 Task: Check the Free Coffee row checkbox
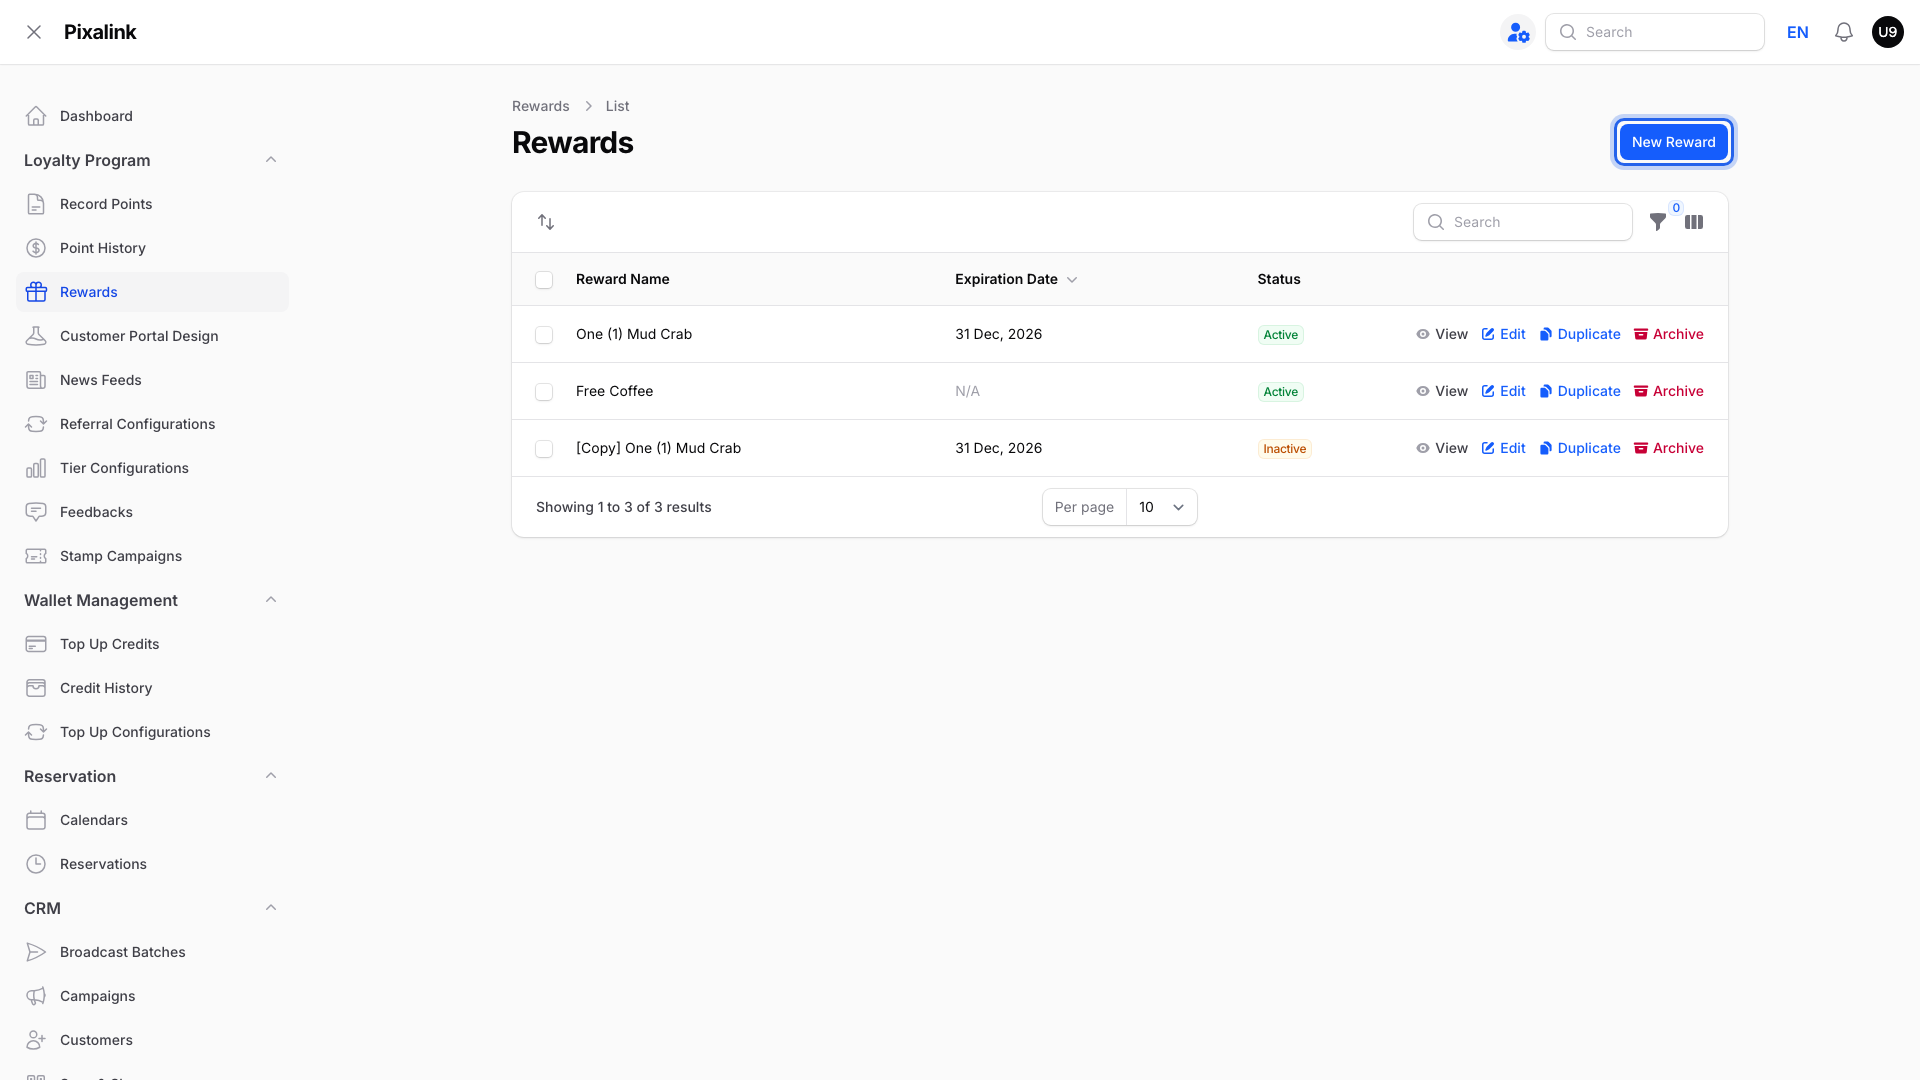tap(544, 392)
